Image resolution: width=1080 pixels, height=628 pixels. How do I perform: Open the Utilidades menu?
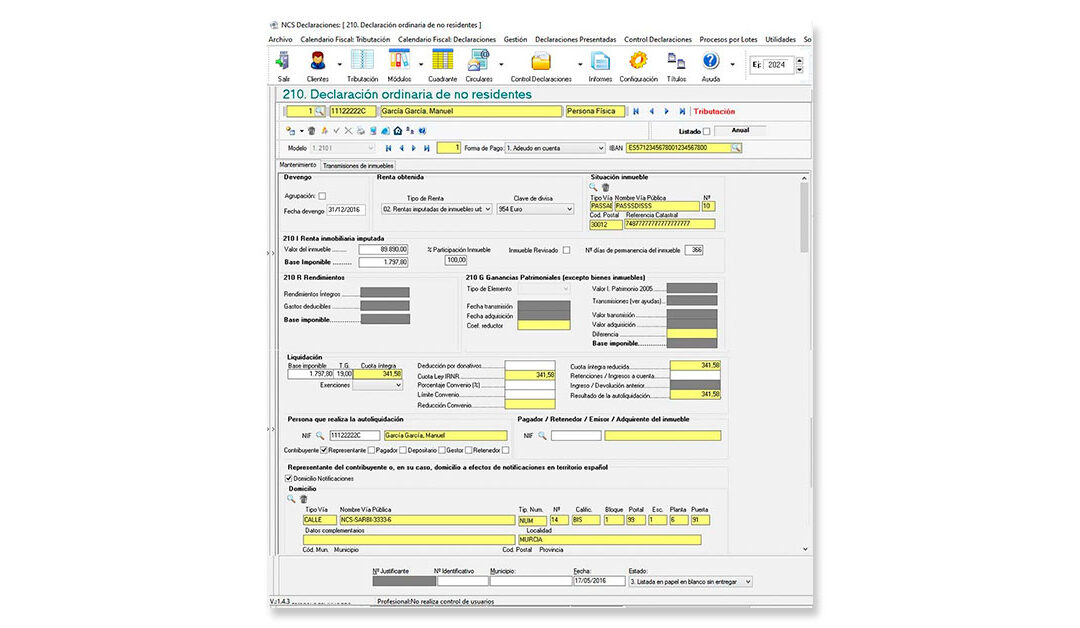780,39
